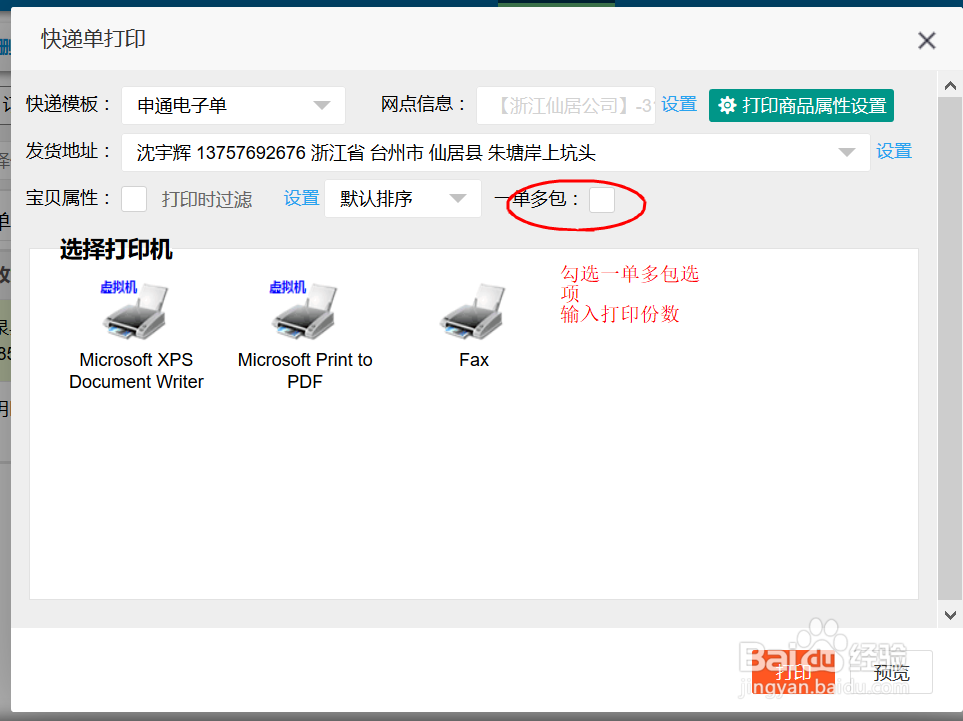Click the Microsoft XPS Document Writer label
The height and width of the screenshot is (721, 963).
click(x=136, y=370)
